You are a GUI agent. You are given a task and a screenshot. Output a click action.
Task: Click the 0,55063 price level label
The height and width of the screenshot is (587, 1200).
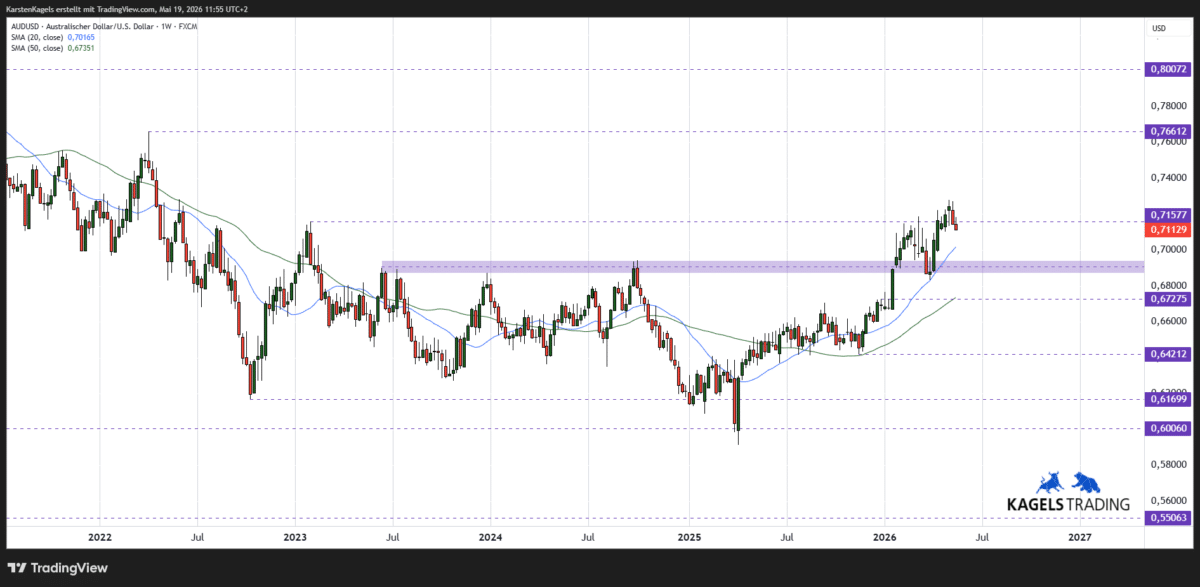coord(1168,518)
